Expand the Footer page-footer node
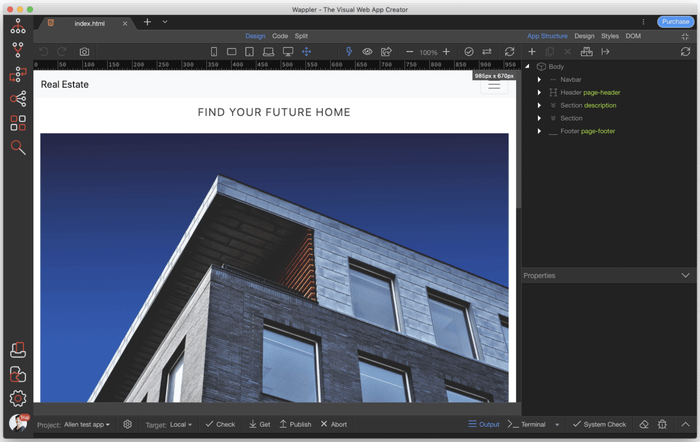Screen dimensions: 700x442 click(539, 131)
